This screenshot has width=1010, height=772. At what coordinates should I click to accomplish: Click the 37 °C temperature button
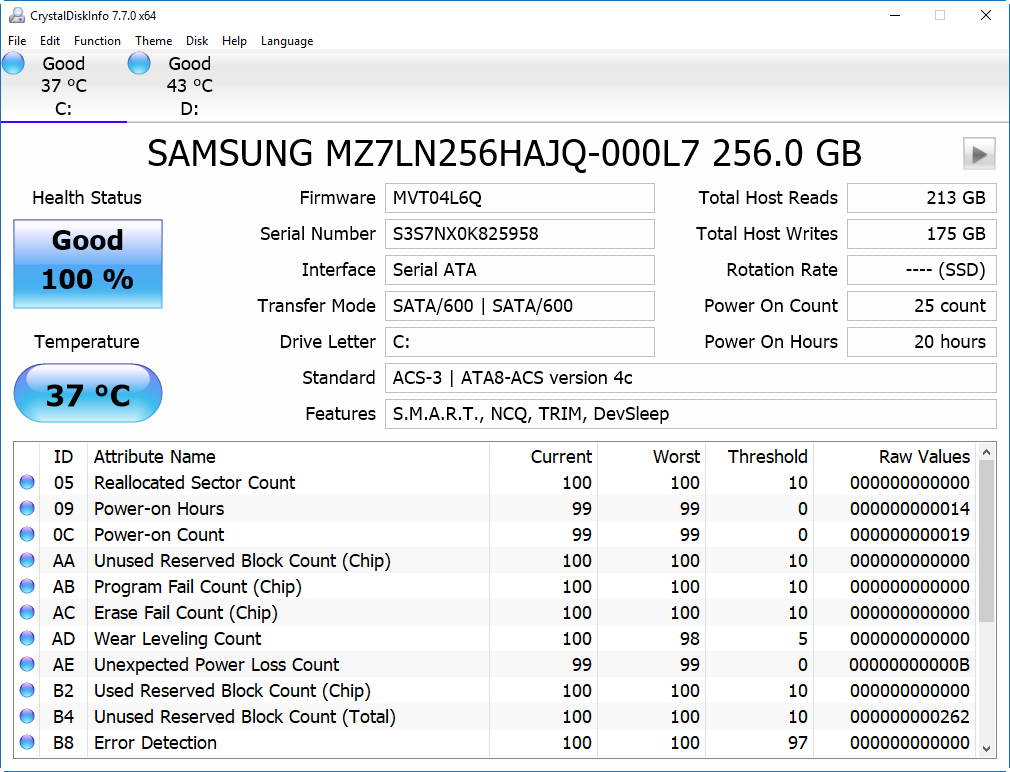coord(88,393)
